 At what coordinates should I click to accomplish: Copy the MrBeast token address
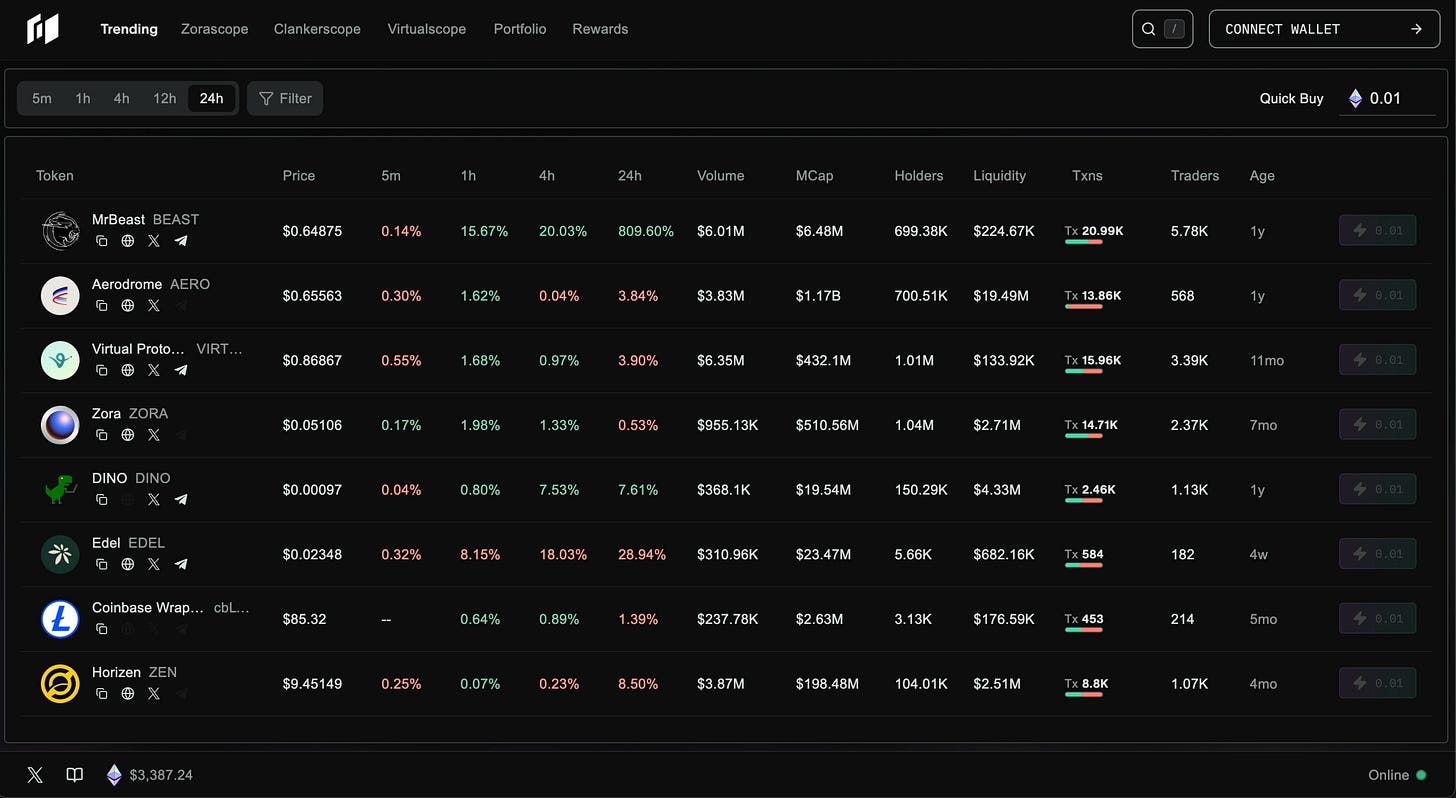click(x=102, y=241)
